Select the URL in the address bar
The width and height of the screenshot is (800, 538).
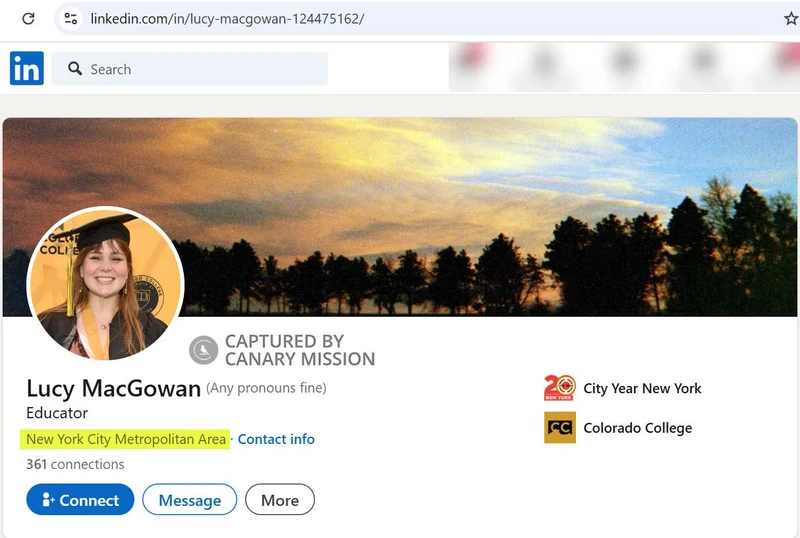[x=227, y=19]
